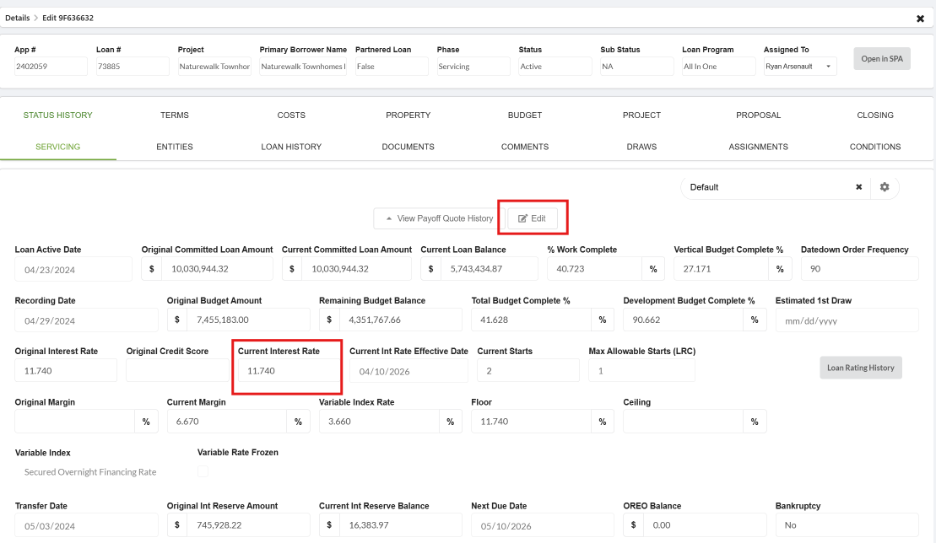Click the App # field 2402059
This screenshot has width=936, height=543.
pos(51,66)
